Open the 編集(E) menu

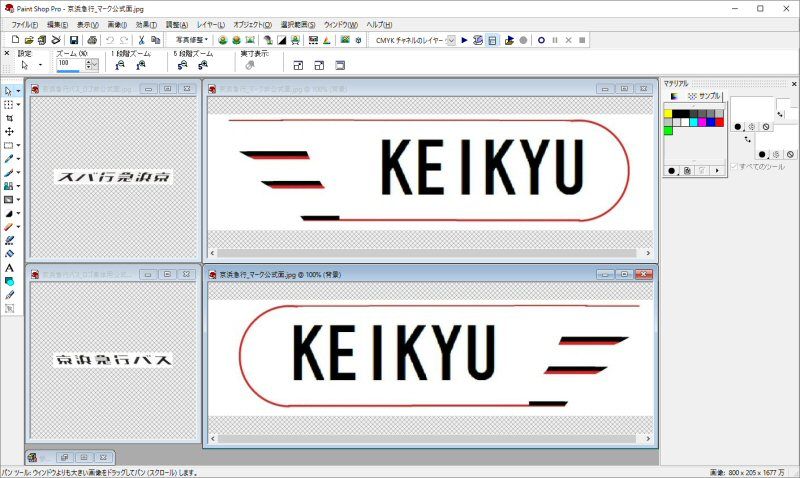click(x=57, y=24)
